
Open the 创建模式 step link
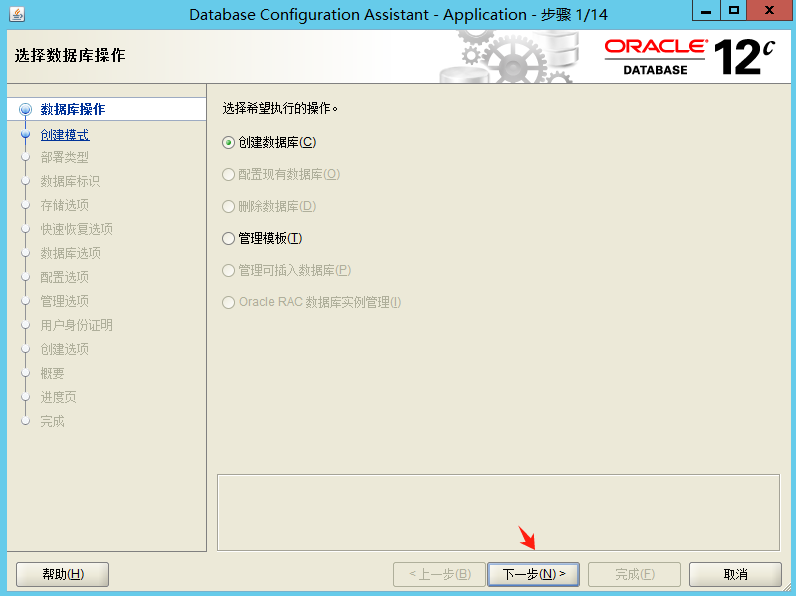[65, 135]
